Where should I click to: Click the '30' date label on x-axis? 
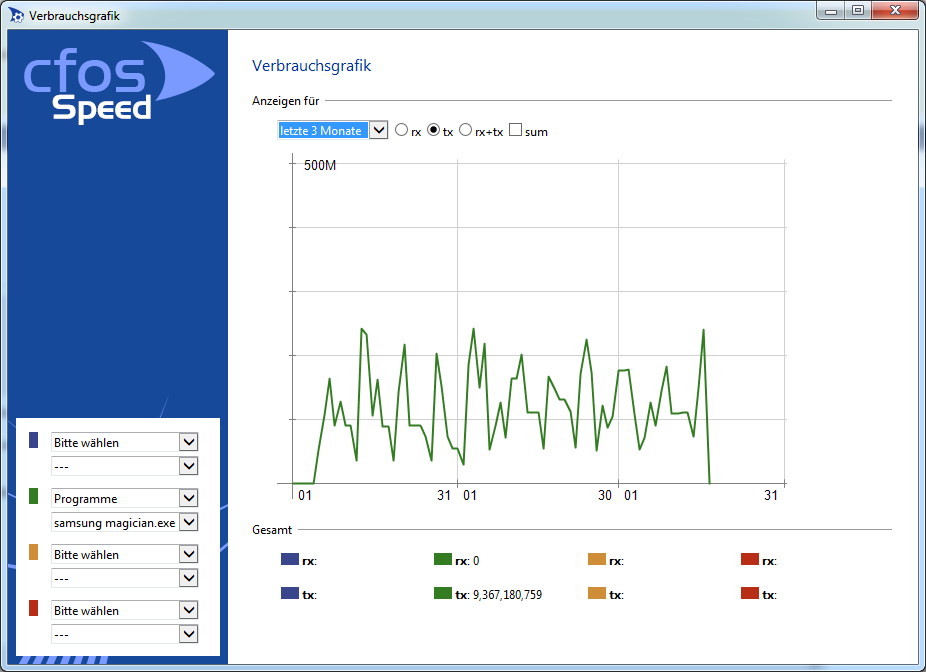605,495
